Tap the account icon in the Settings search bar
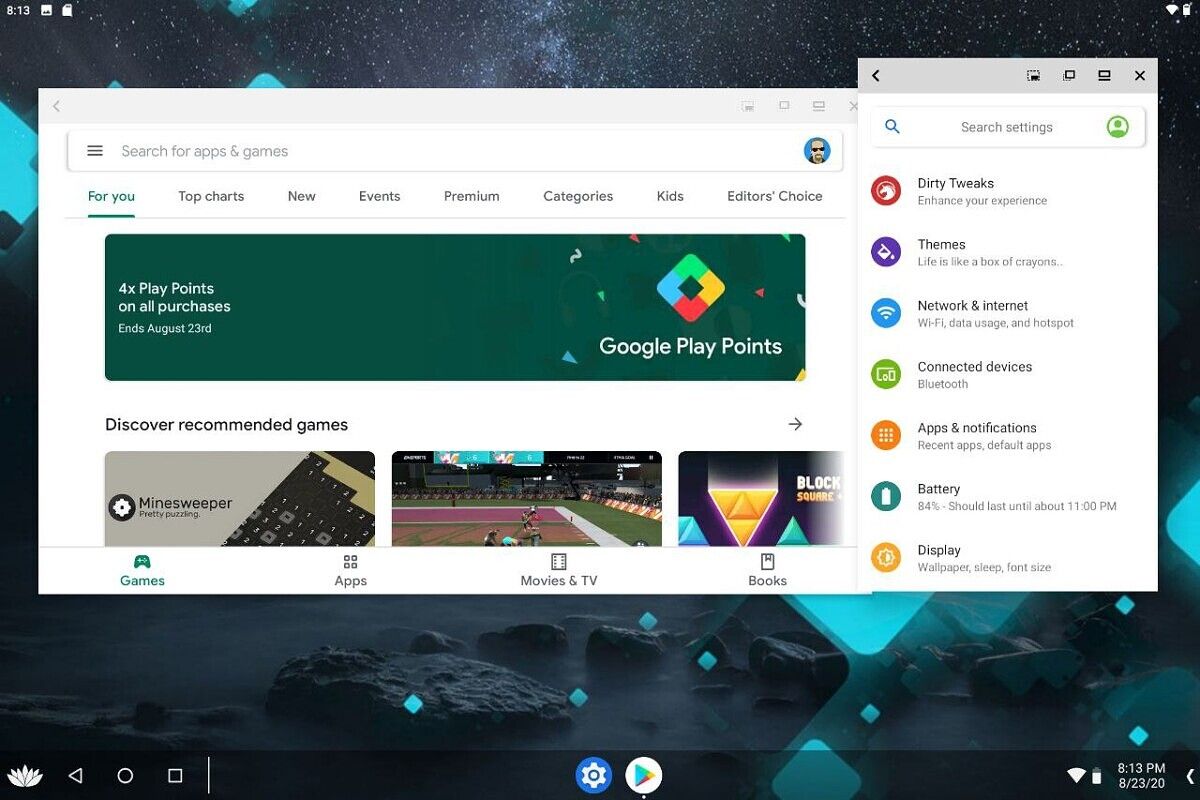 tap(1117, 127)
